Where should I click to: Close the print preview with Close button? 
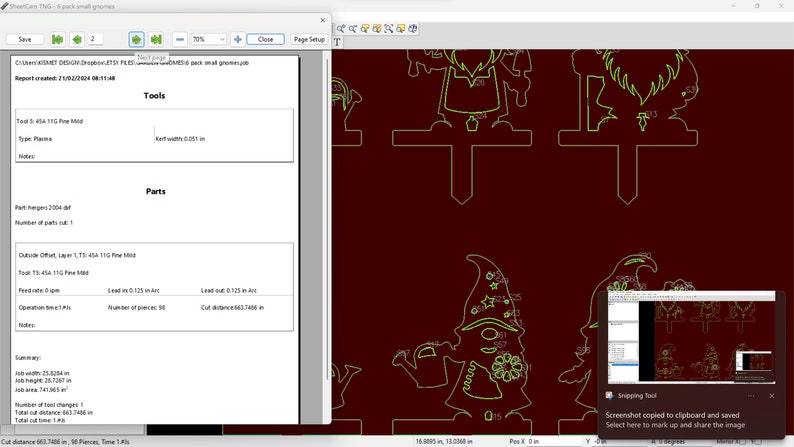click(265, 39)
